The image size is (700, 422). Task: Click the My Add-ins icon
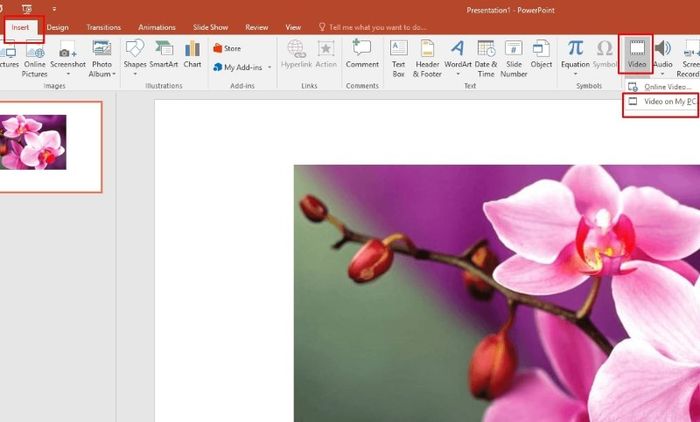218,67
